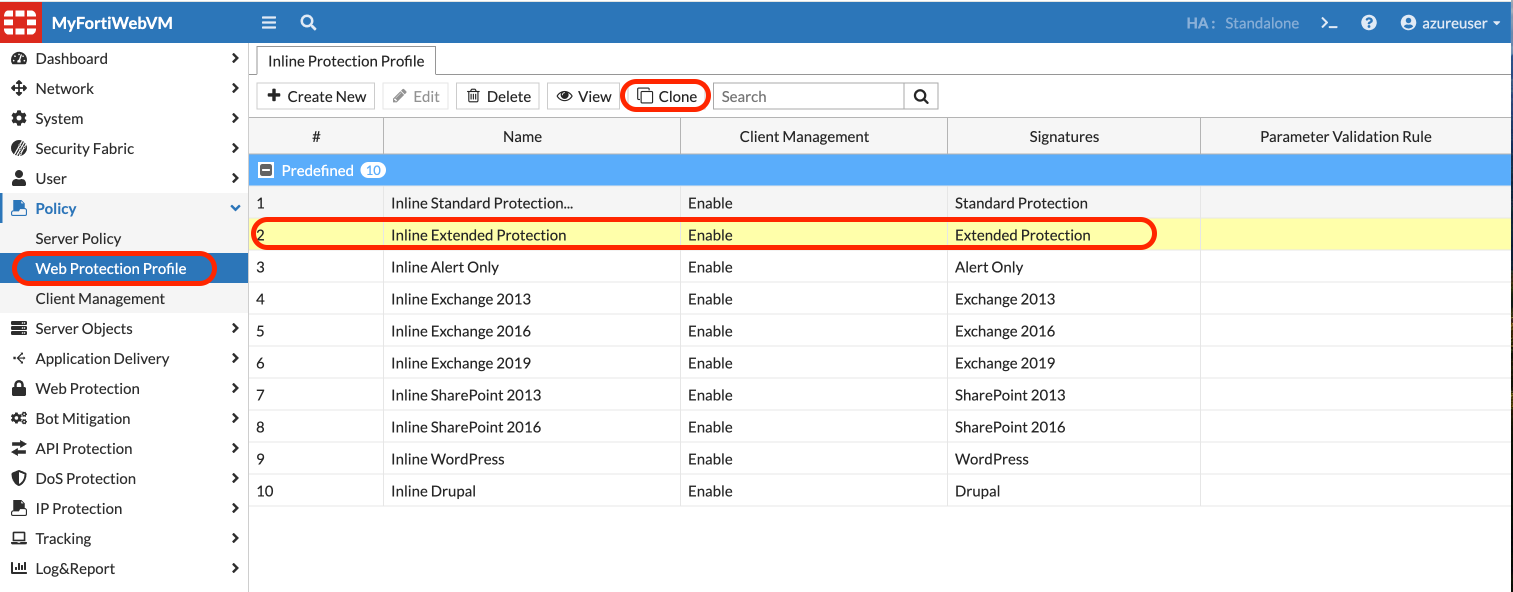Collapse the Predefined group
1513x592 pixels.
(x=266, y=171)
